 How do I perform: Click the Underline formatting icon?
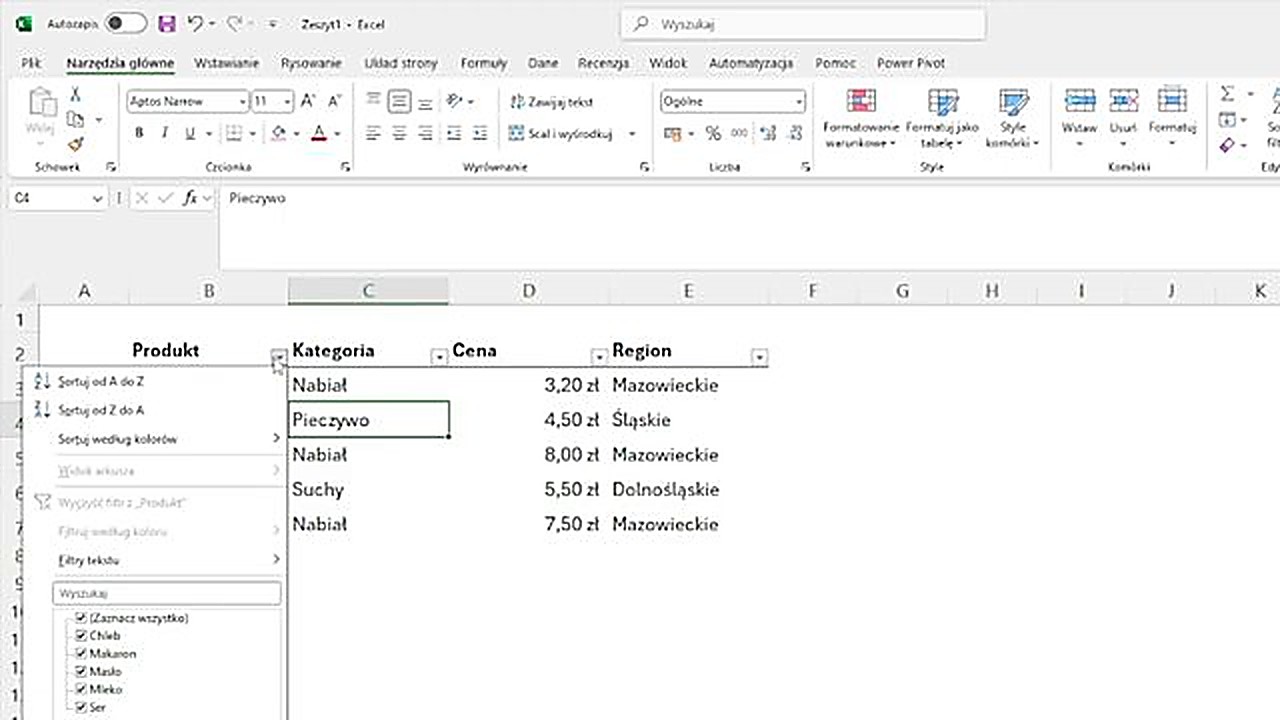click(x=189, y=134)
